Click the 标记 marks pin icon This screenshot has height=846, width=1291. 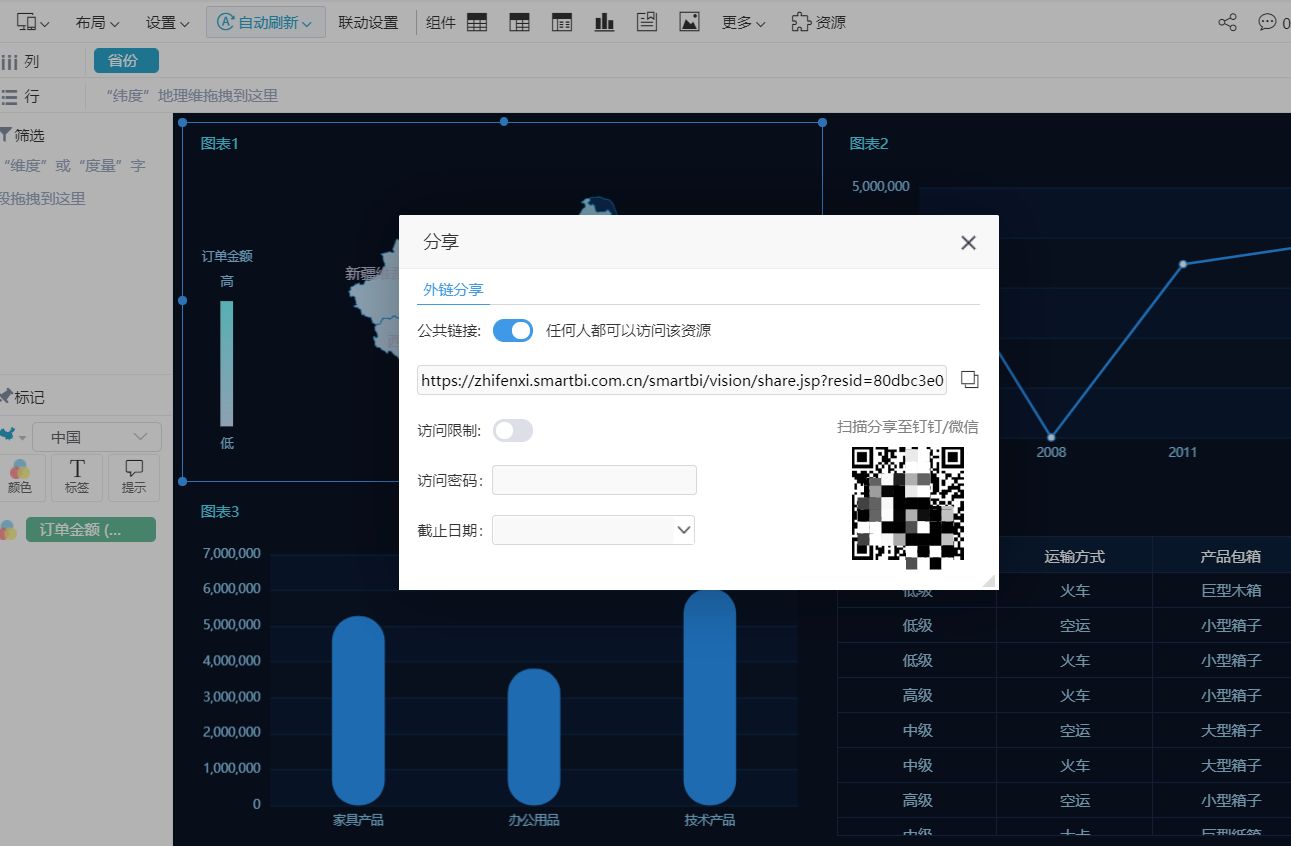5,396
